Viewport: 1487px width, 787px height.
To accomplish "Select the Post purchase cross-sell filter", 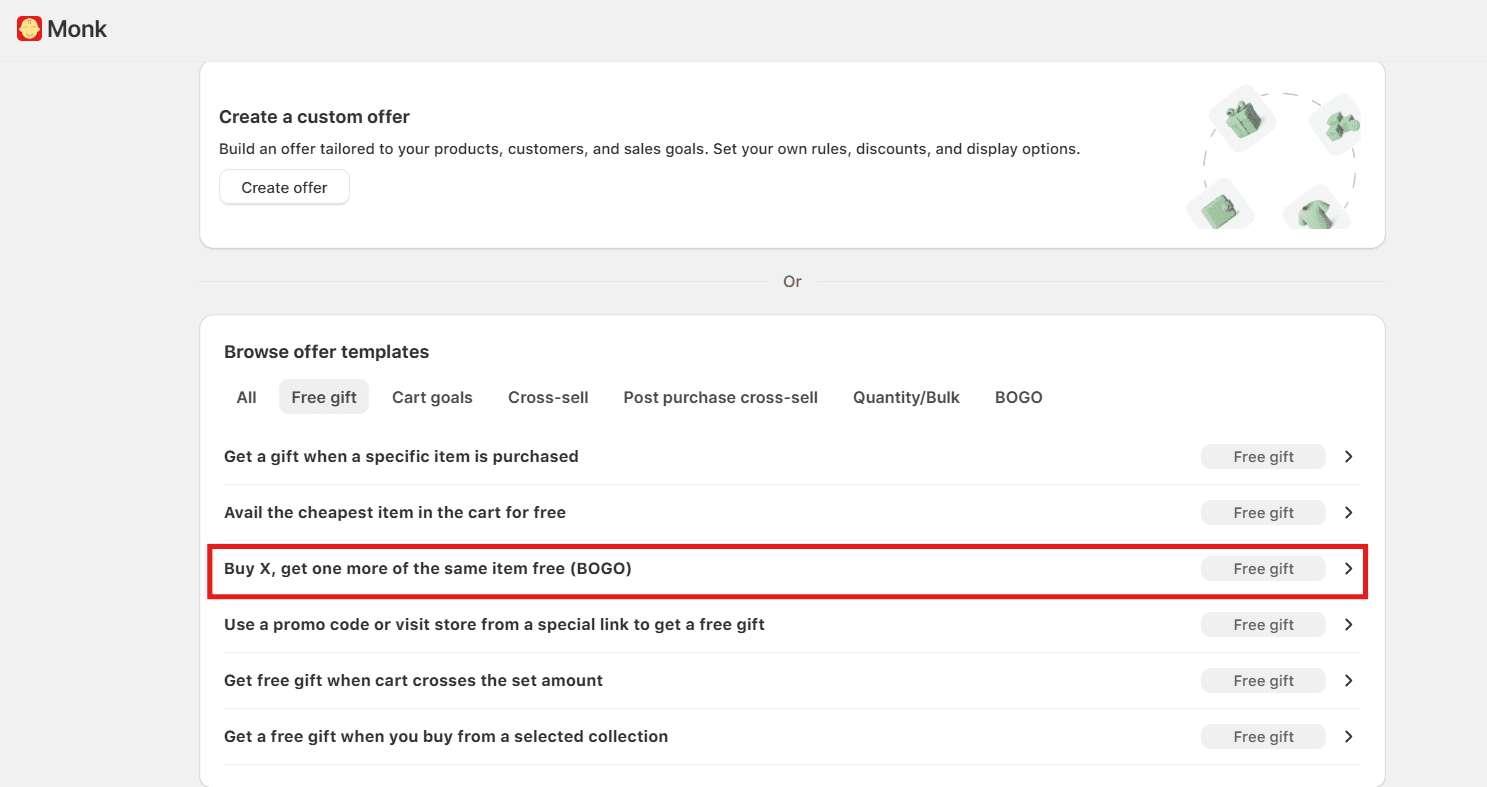I will (720, 397).
